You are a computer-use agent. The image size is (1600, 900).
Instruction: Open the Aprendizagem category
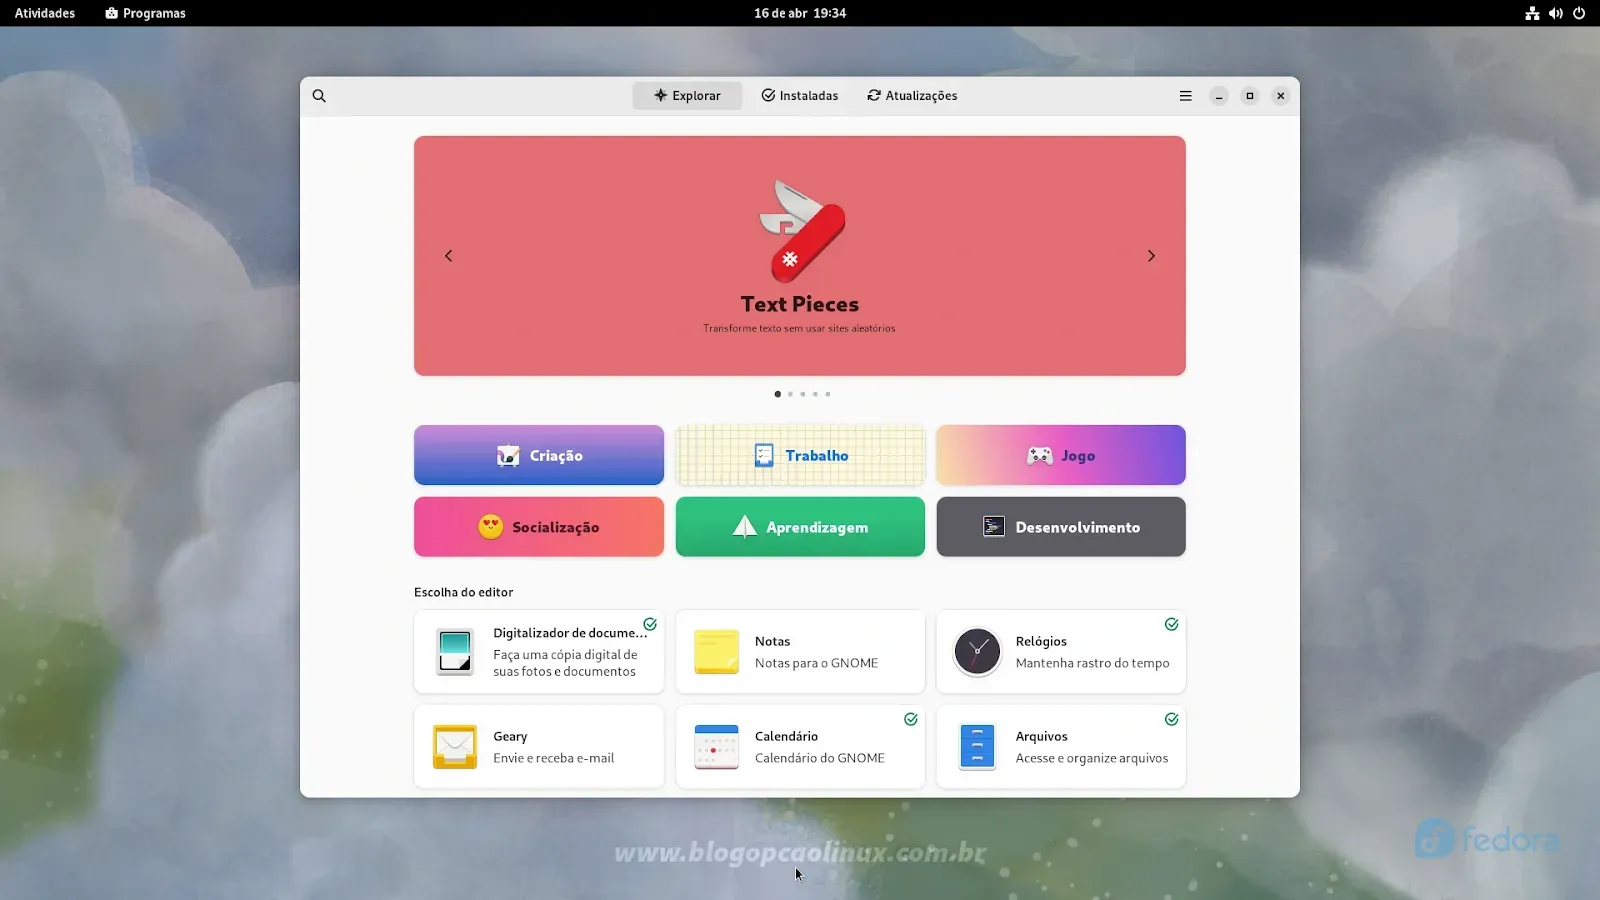(800, 527)
